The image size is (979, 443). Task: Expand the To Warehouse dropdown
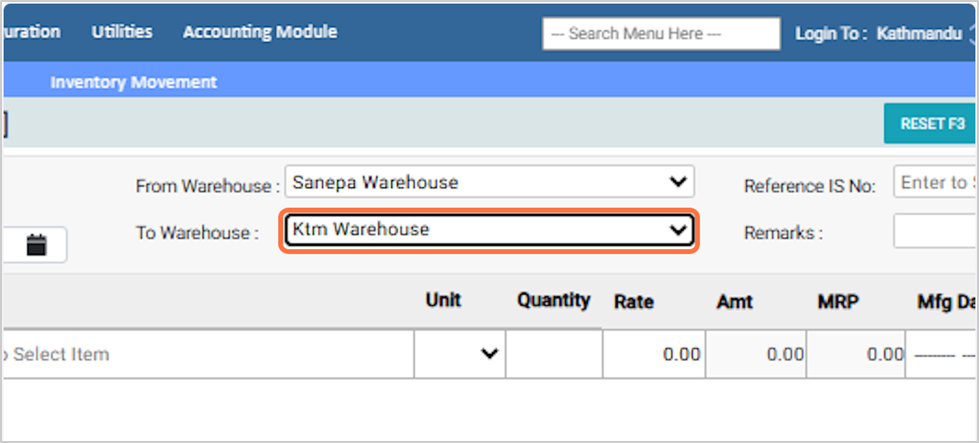[x=489, y=230]
